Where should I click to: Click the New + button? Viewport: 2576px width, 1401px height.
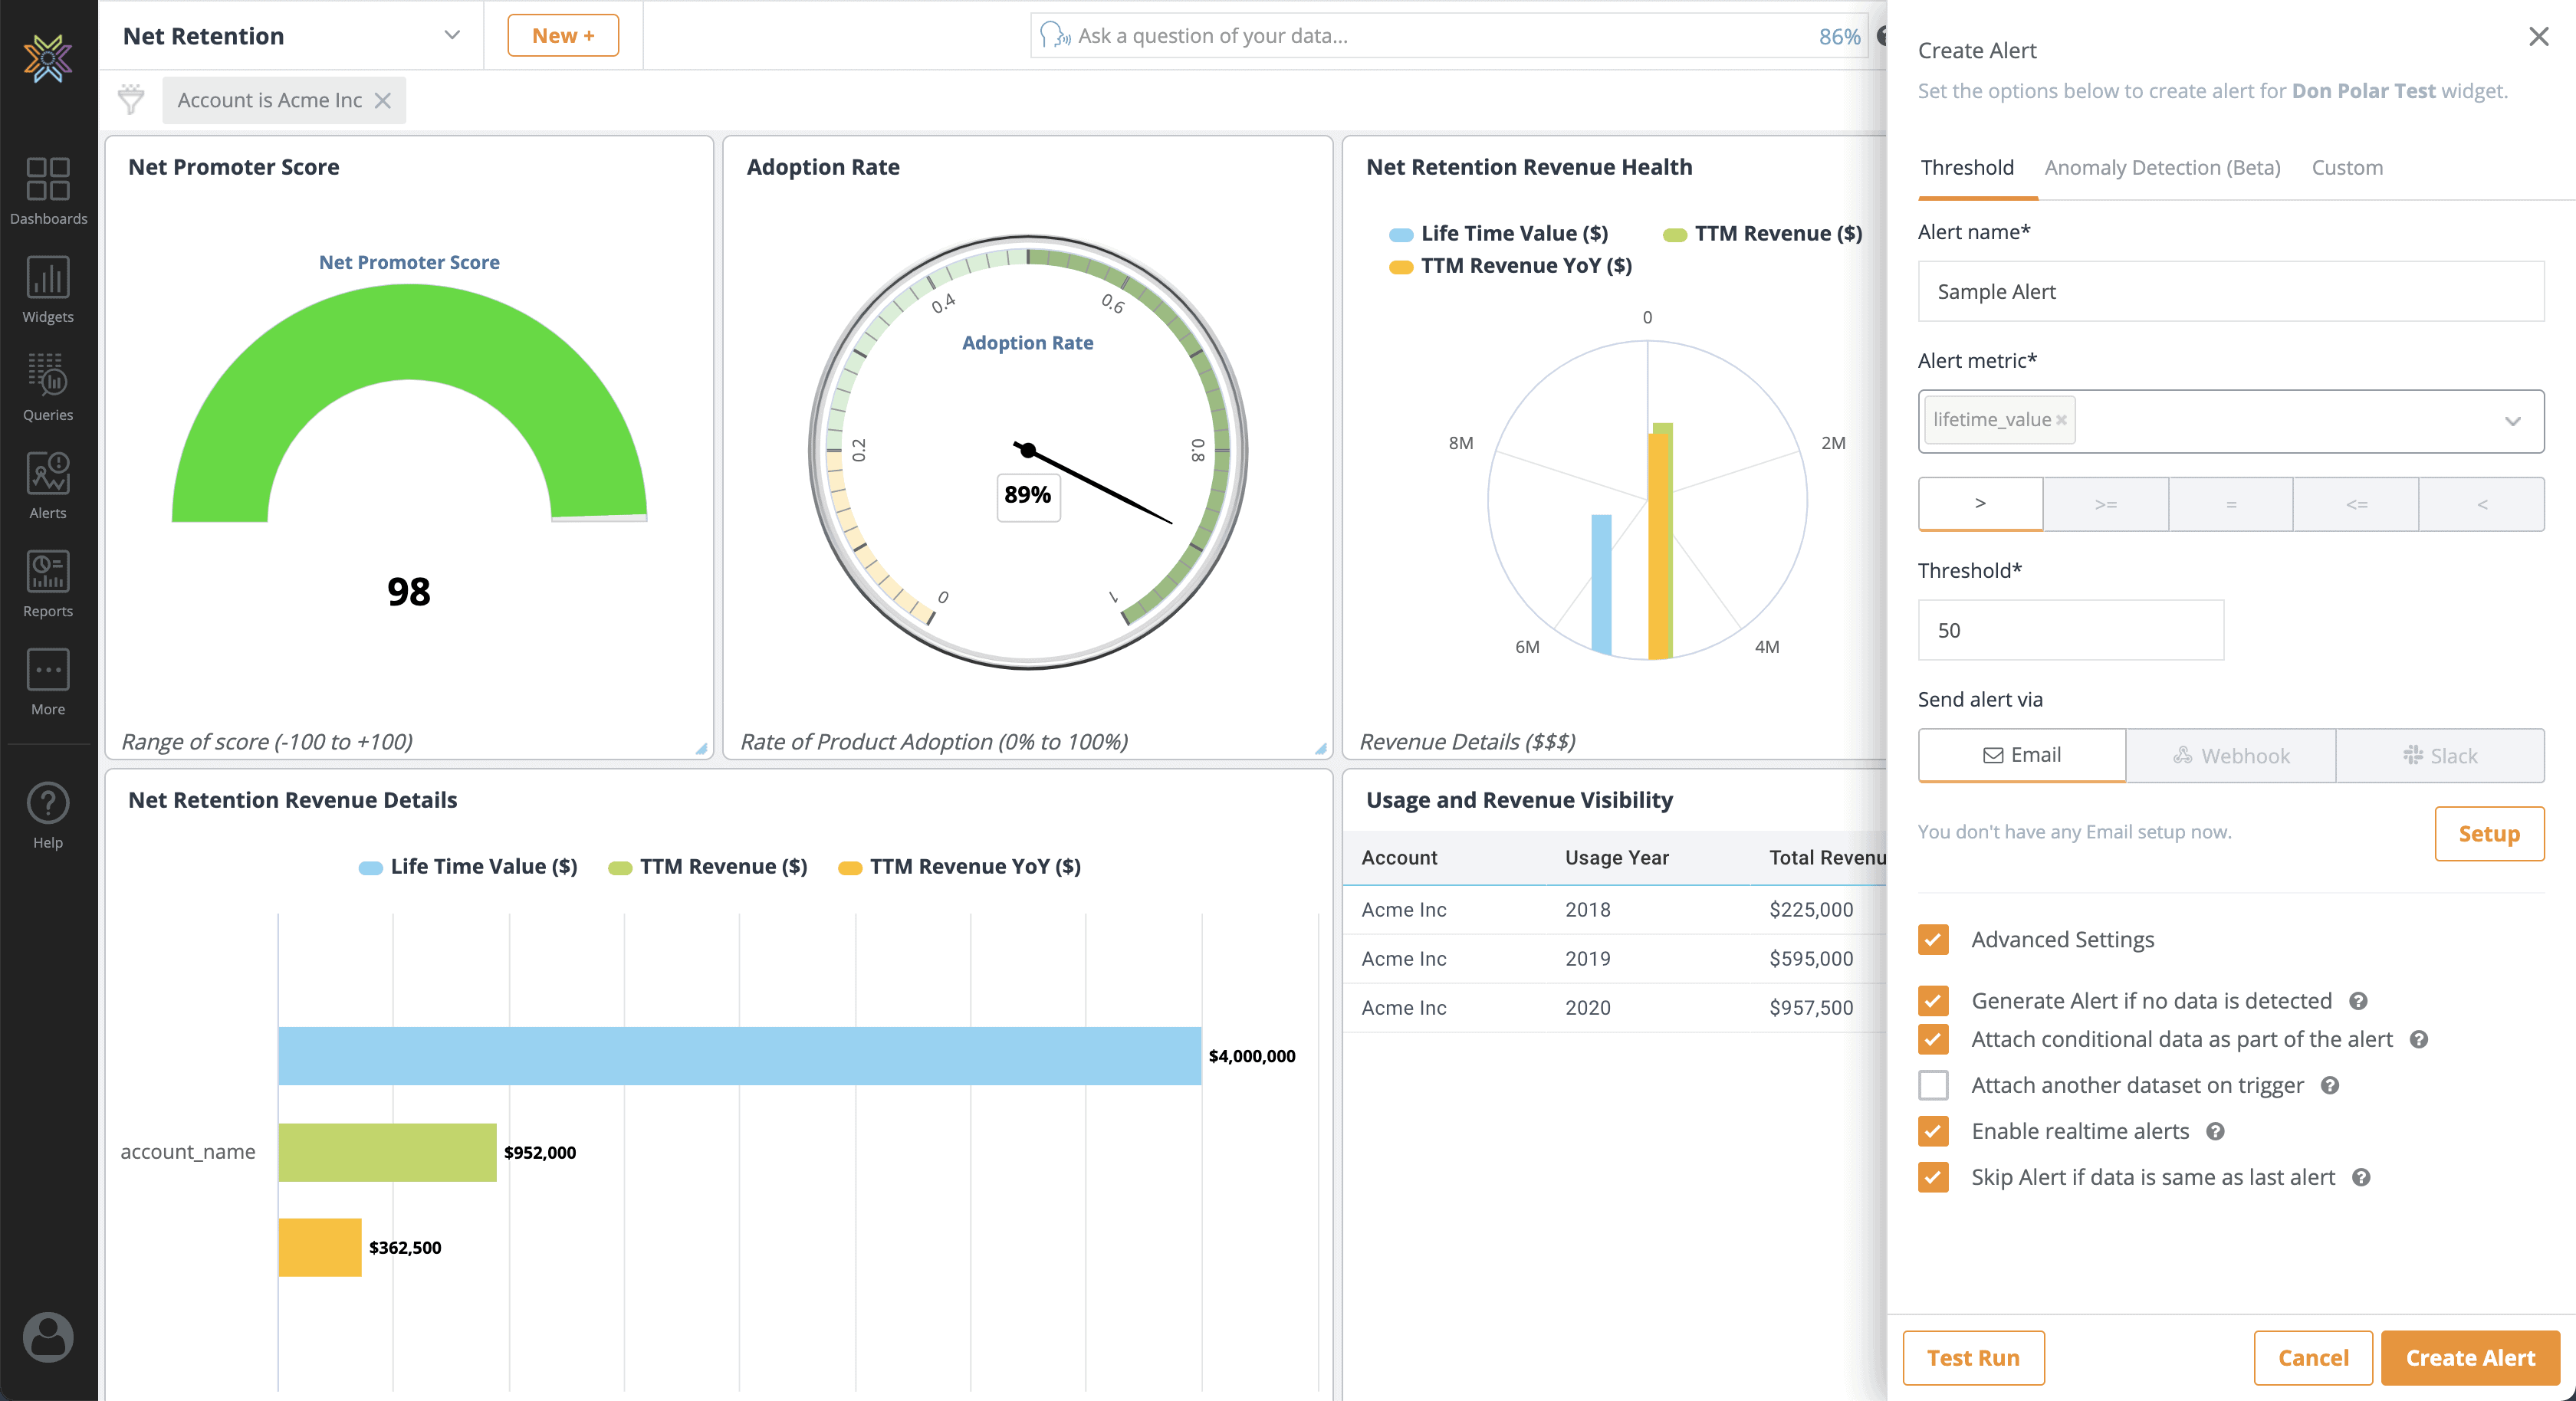(x=563, y=35)
